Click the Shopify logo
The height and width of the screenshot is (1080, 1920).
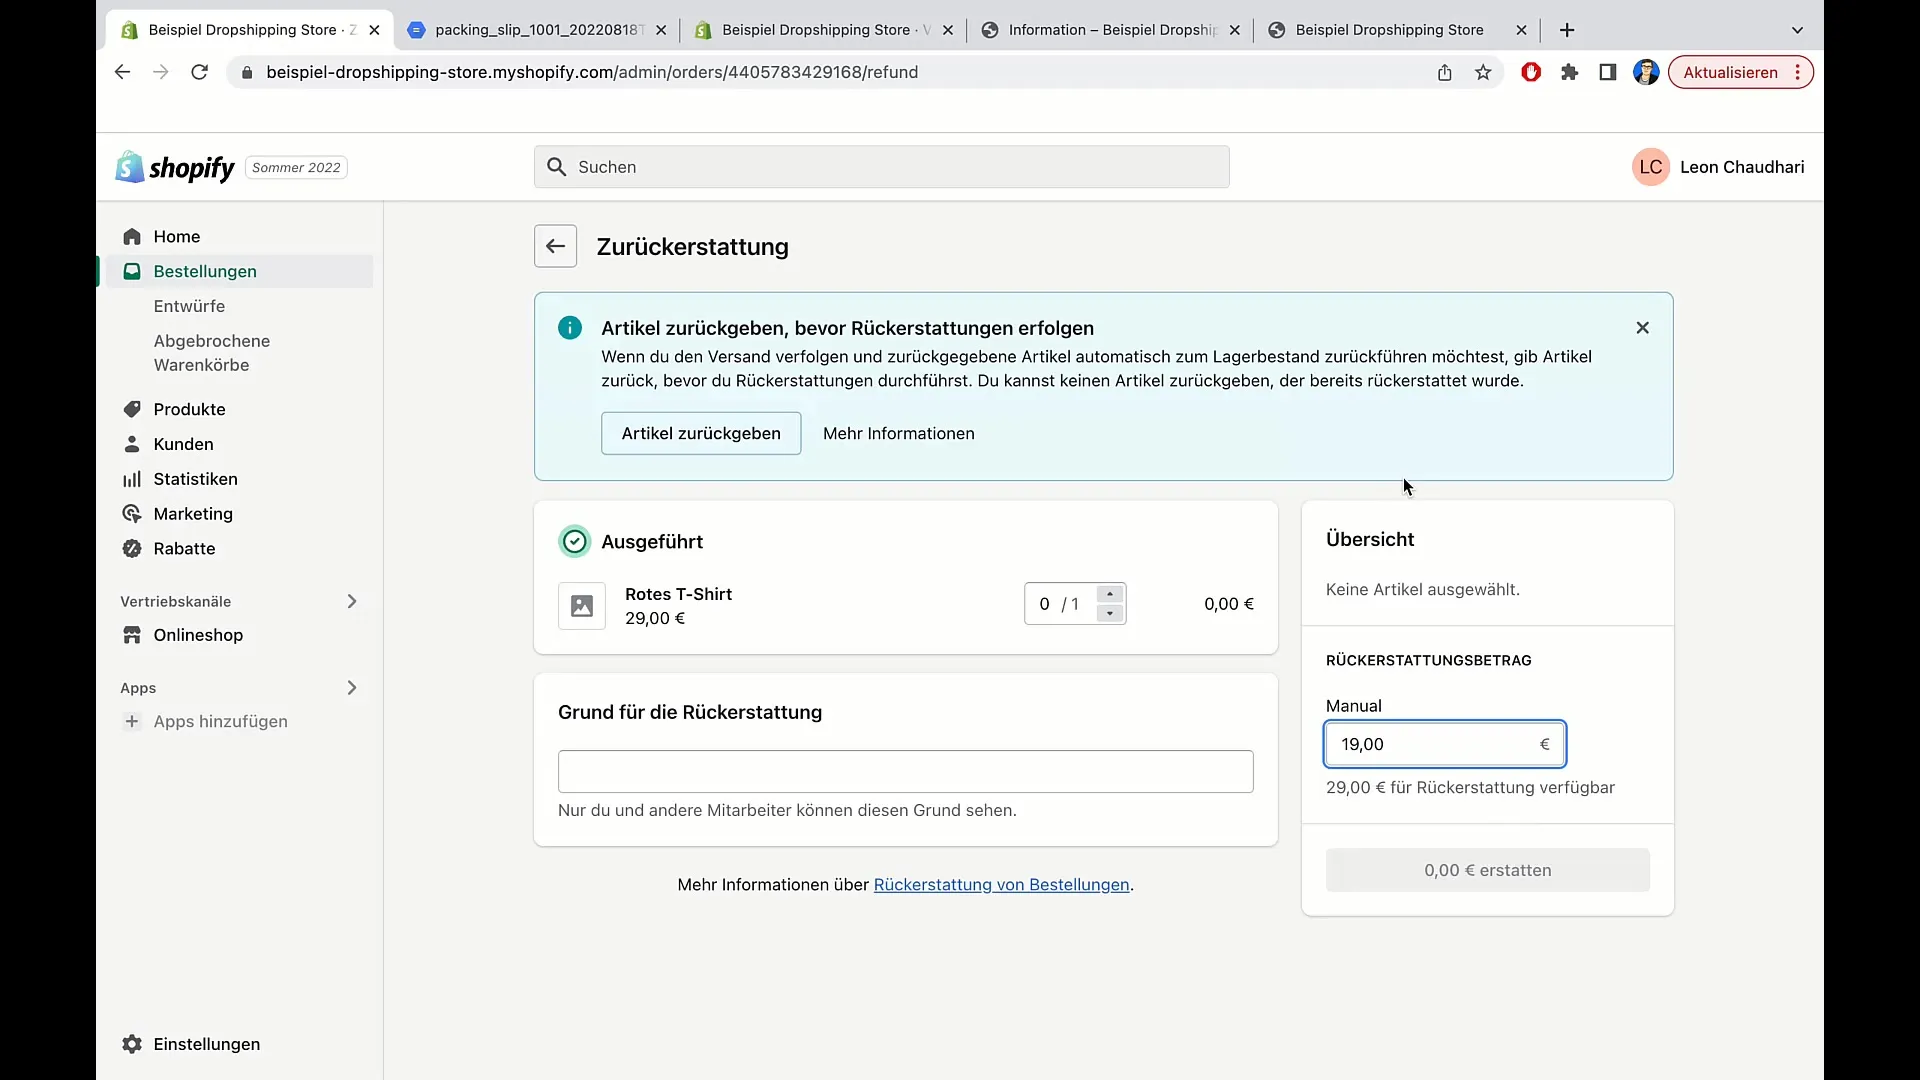click(x=175, y=167)
